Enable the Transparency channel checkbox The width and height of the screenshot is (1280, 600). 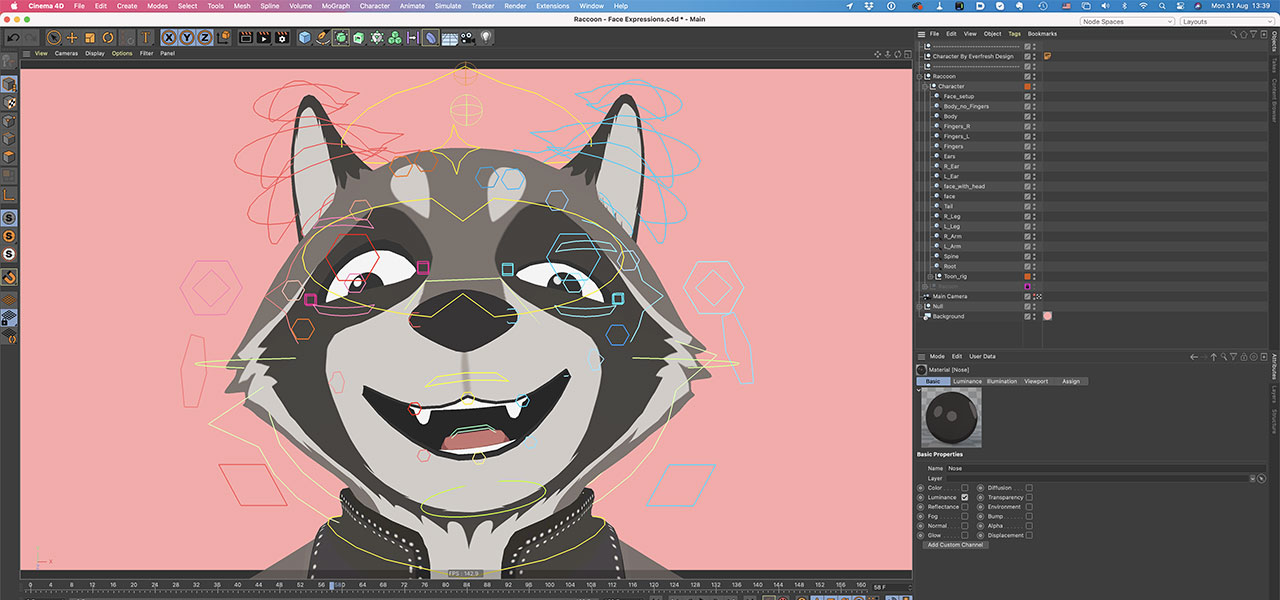[x=1029, y=498]
